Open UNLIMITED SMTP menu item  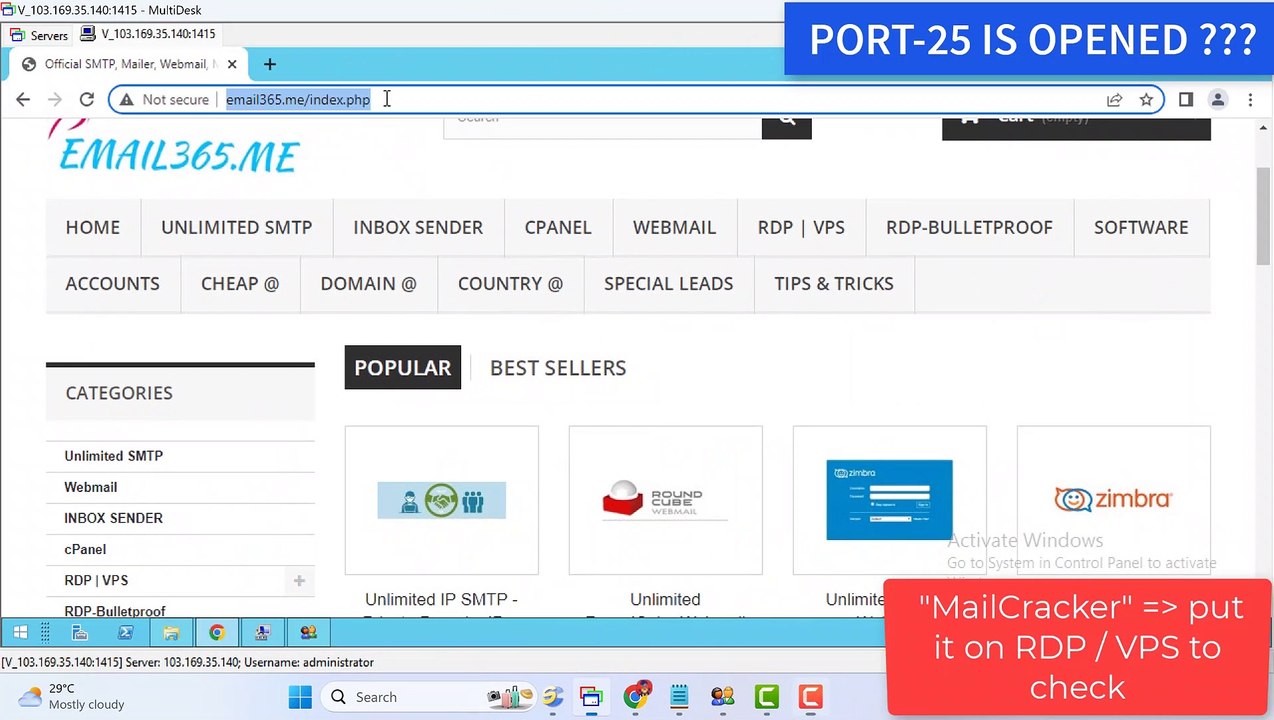237,227
